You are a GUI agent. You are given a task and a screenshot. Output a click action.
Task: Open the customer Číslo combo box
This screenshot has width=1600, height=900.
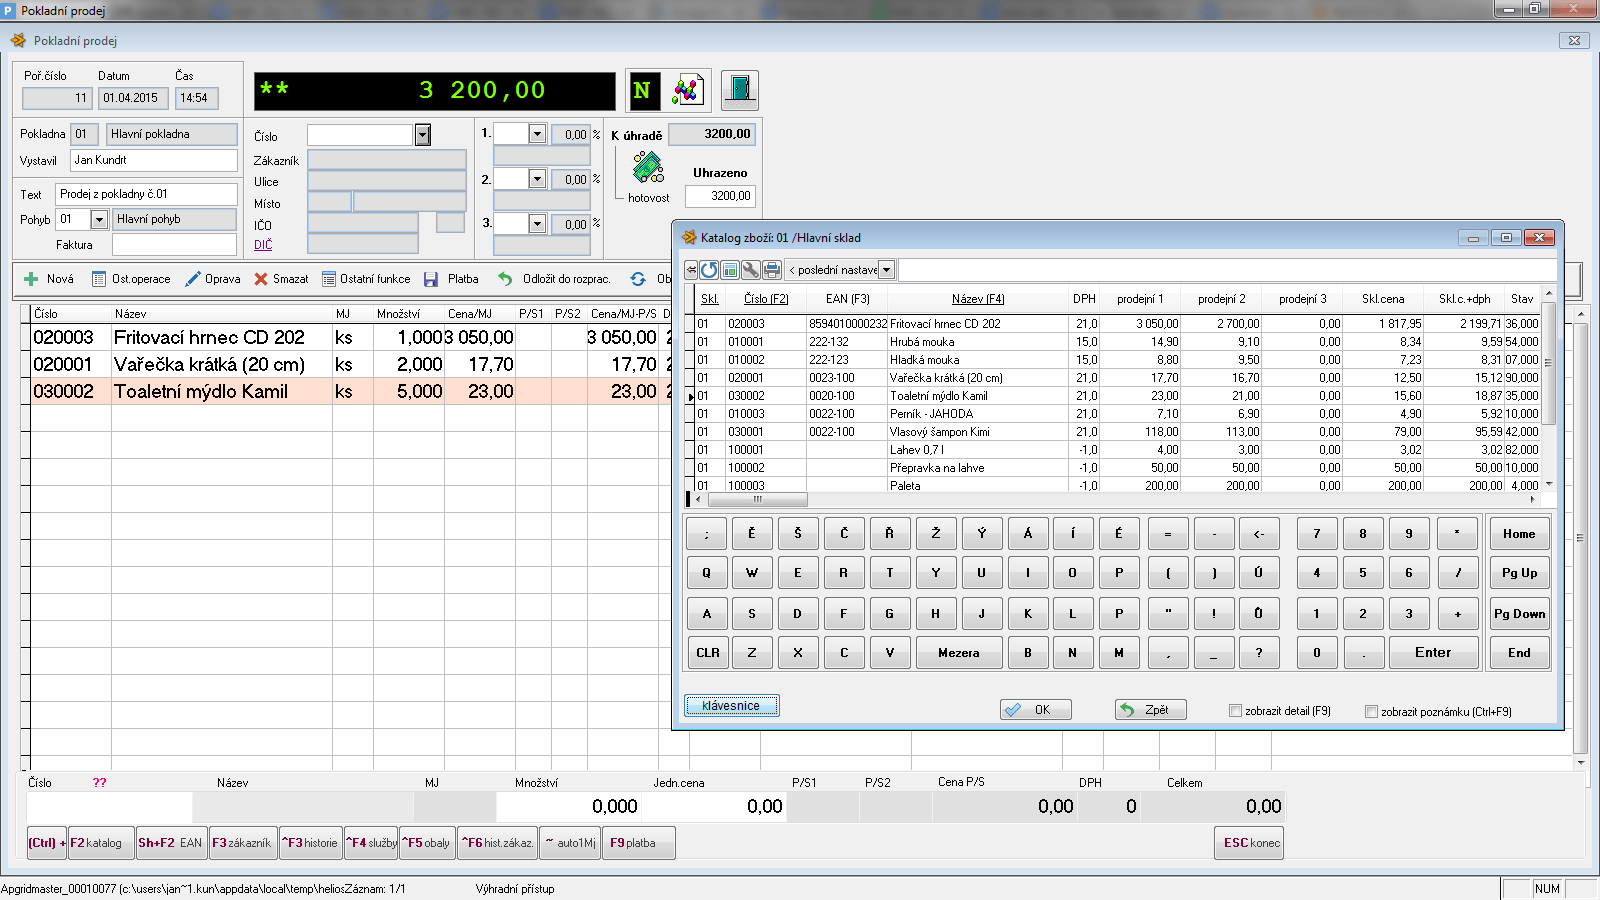click(x=422, y=135)
